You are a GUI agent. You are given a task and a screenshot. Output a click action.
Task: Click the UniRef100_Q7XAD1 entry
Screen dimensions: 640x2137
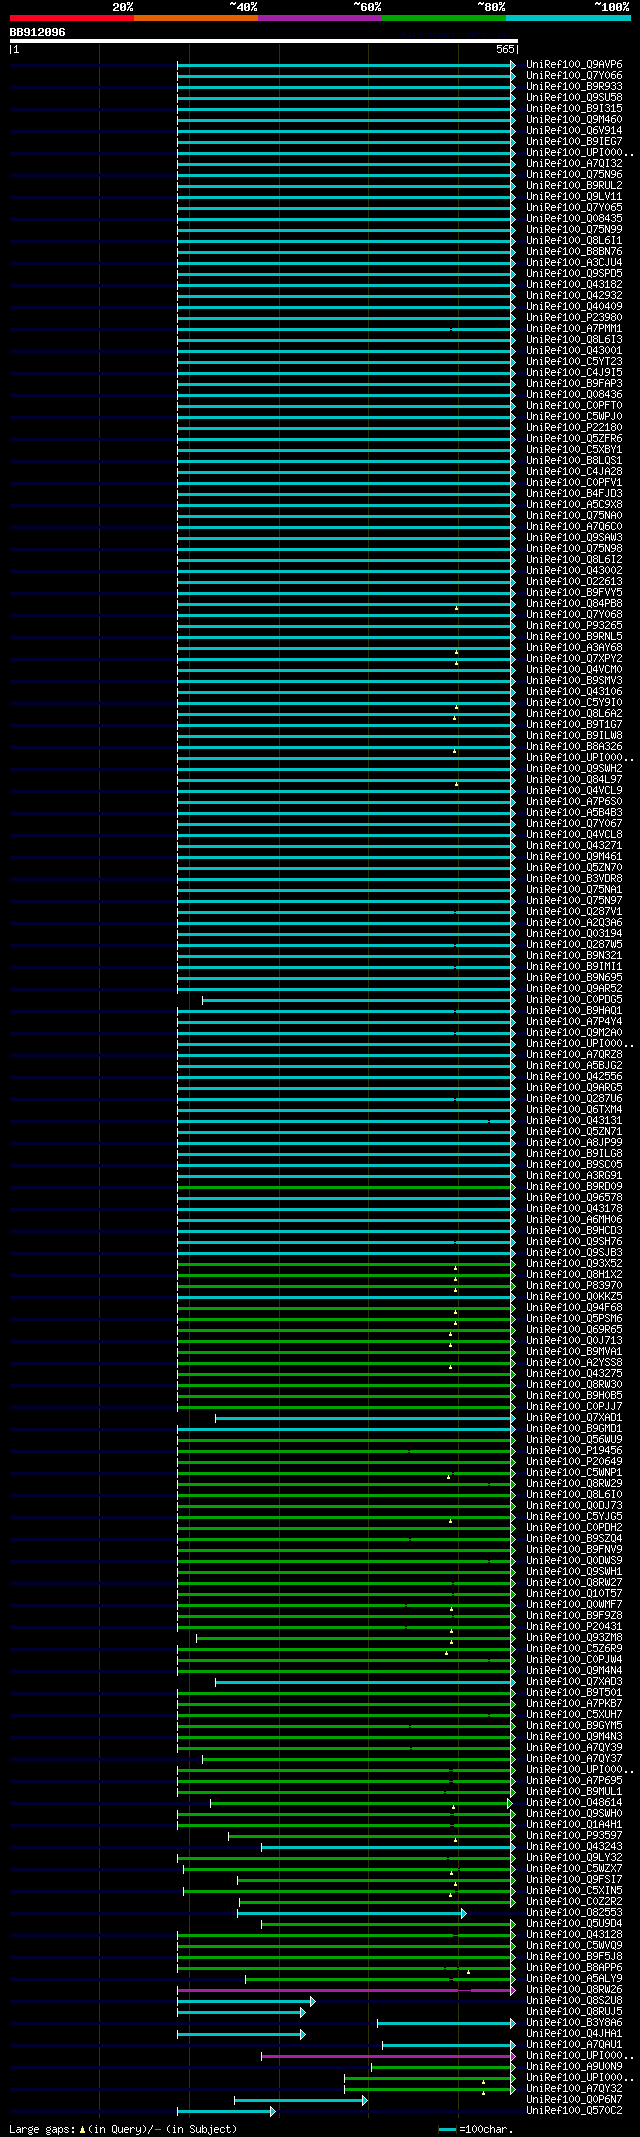pyautogui.click(x=574, y=1417)
